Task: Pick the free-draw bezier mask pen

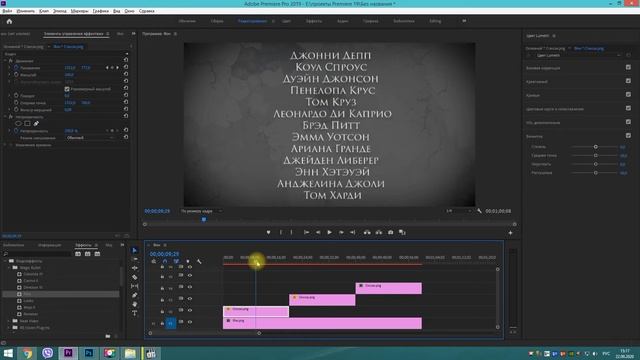Action: coord(36,123)
